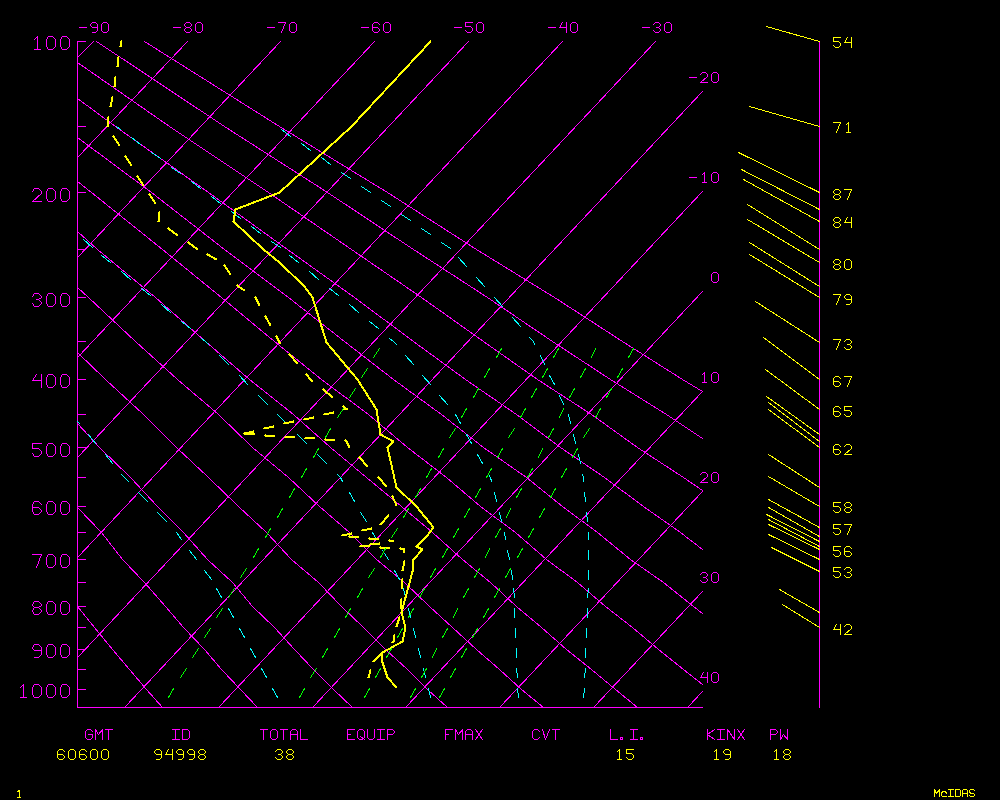This screenshot has height=800, width=1000.
Task: Click the FMAX label
Action: [x=463, y=735]
